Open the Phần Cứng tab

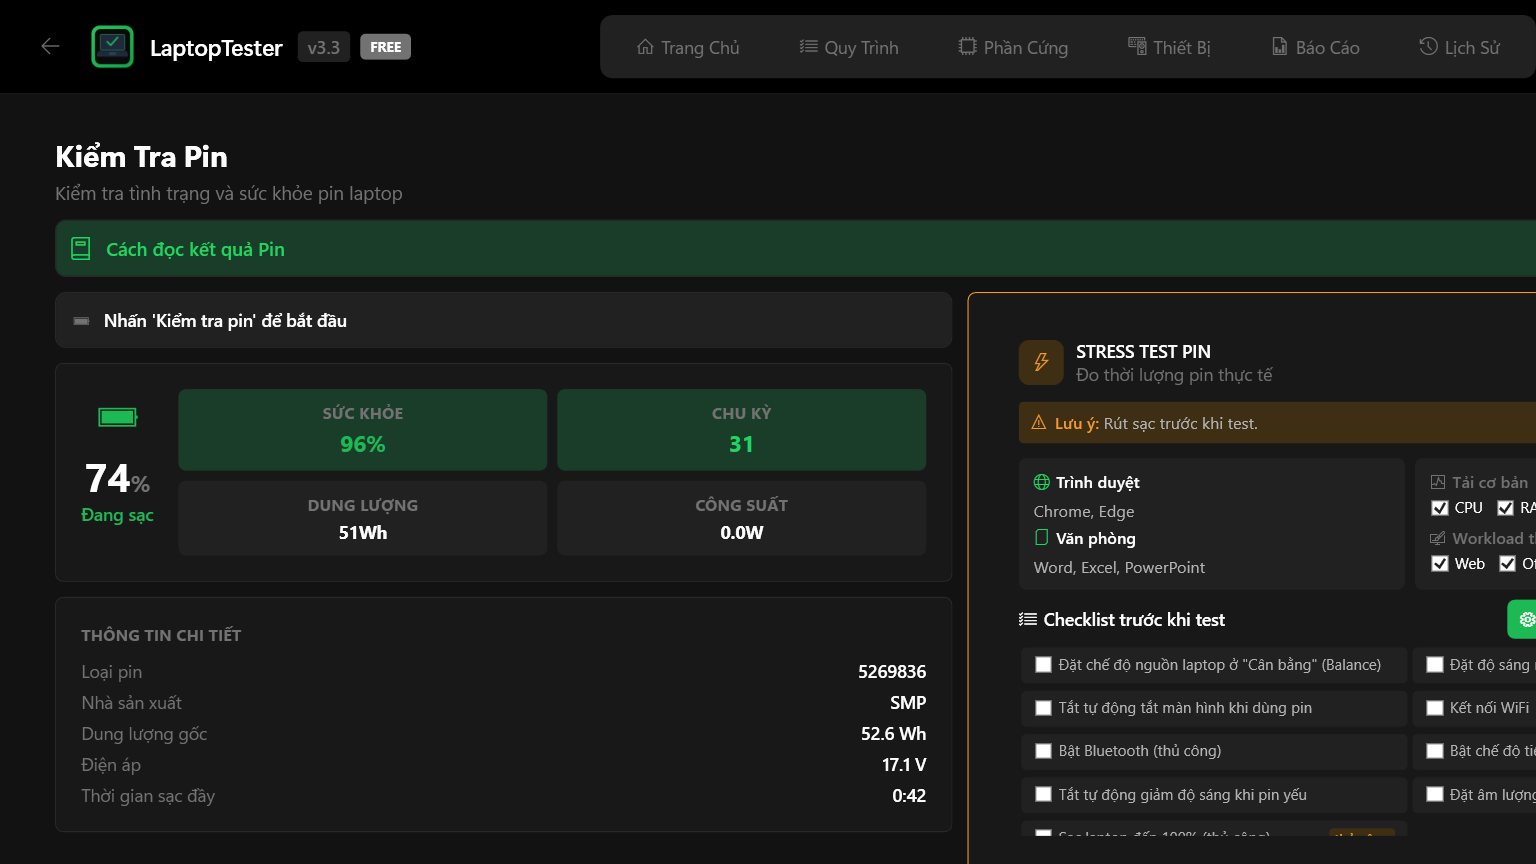[x=1013, y=47]
